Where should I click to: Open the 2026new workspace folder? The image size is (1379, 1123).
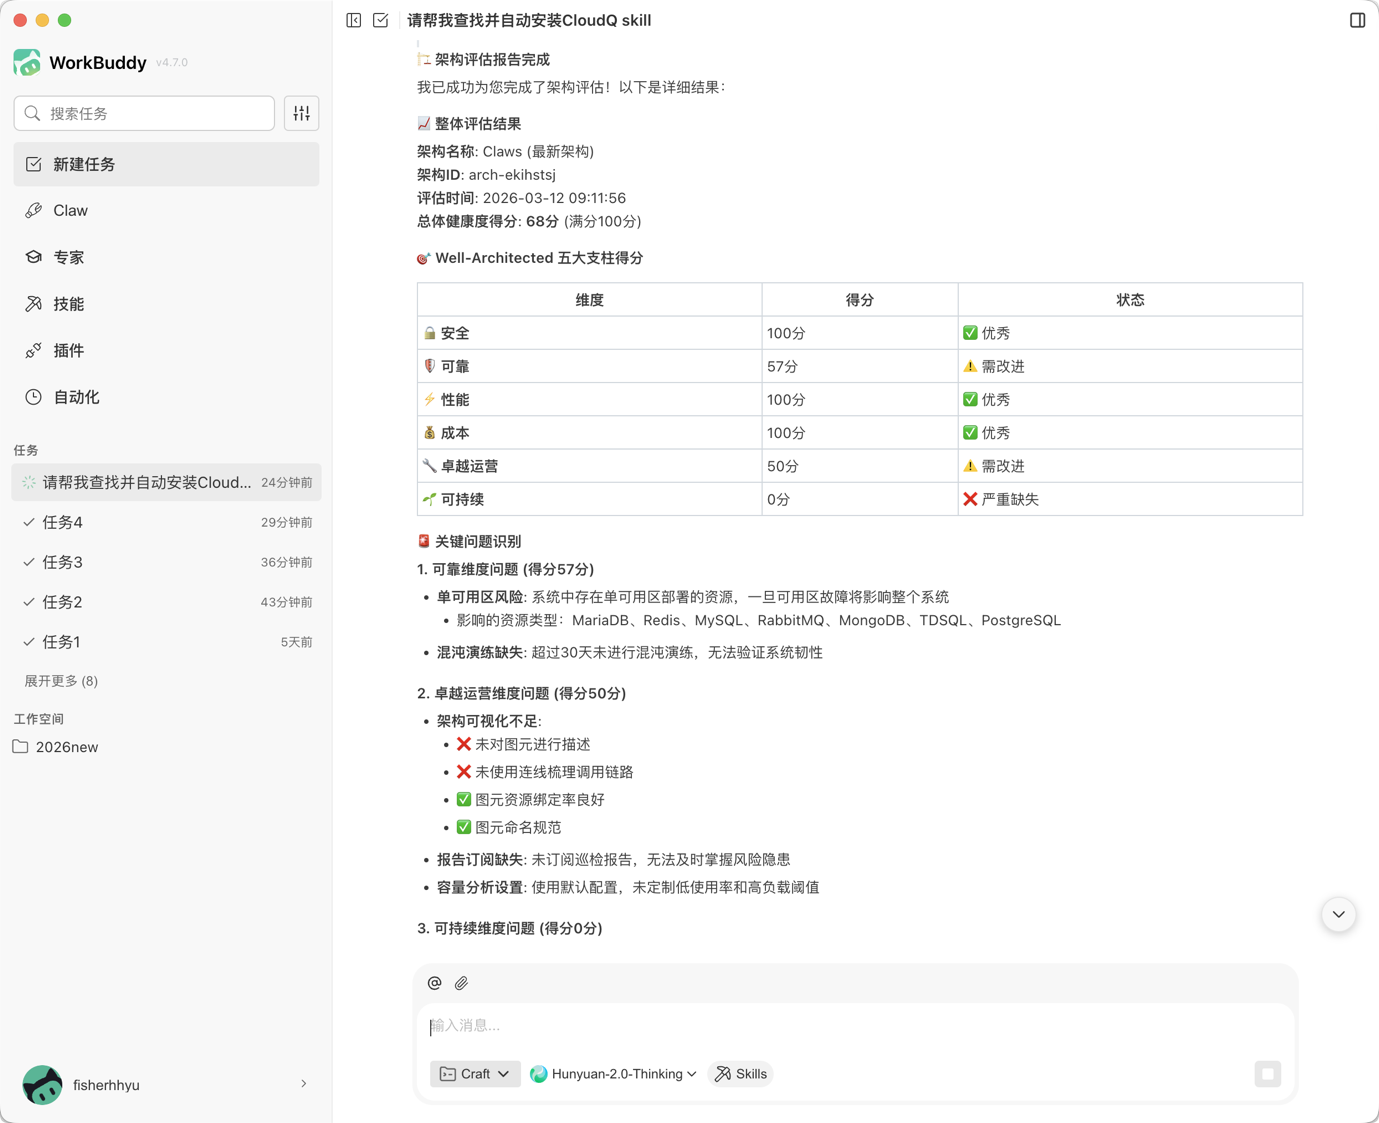tap(56, 747)
